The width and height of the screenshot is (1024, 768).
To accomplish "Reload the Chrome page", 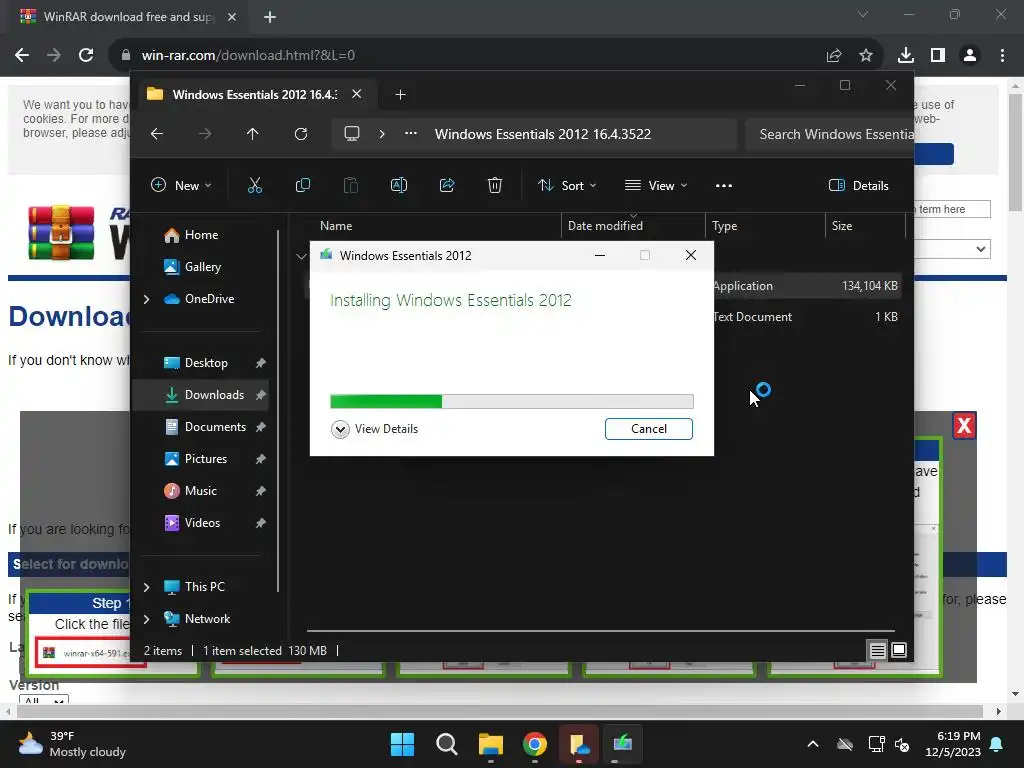I will [x=86, y=55].
